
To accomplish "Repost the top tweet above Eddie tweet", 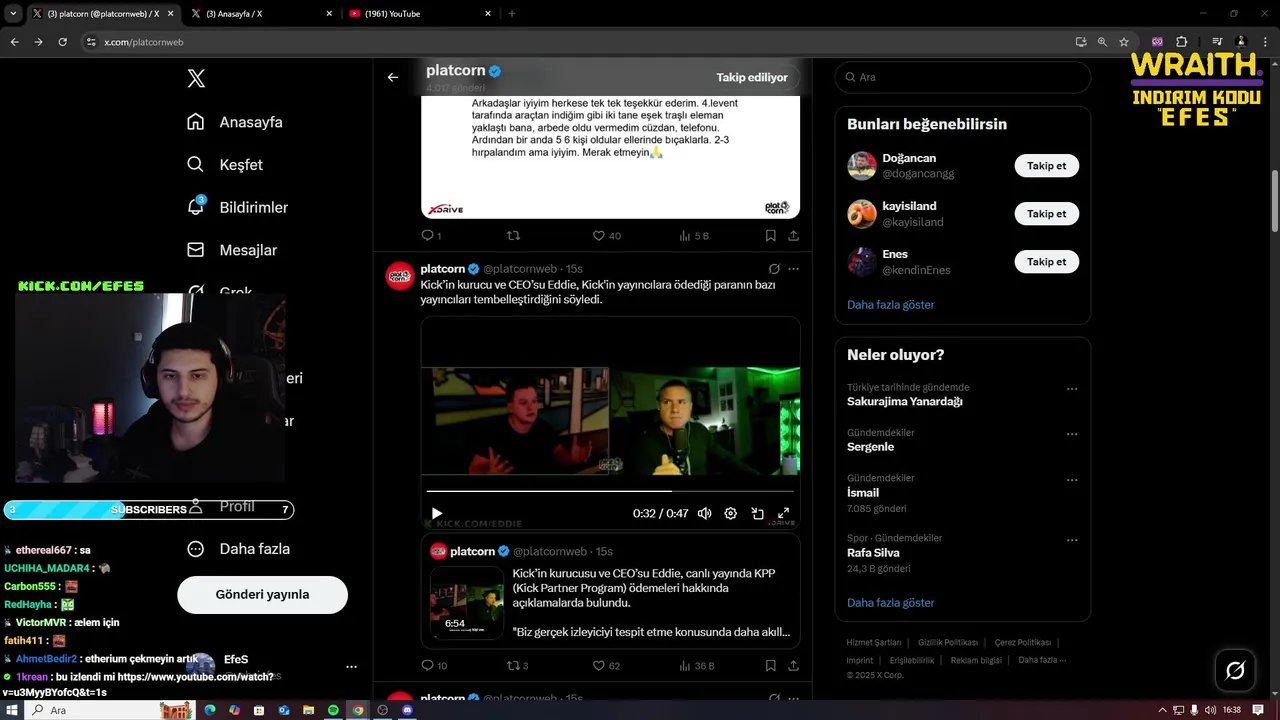I will pos(513,236).
